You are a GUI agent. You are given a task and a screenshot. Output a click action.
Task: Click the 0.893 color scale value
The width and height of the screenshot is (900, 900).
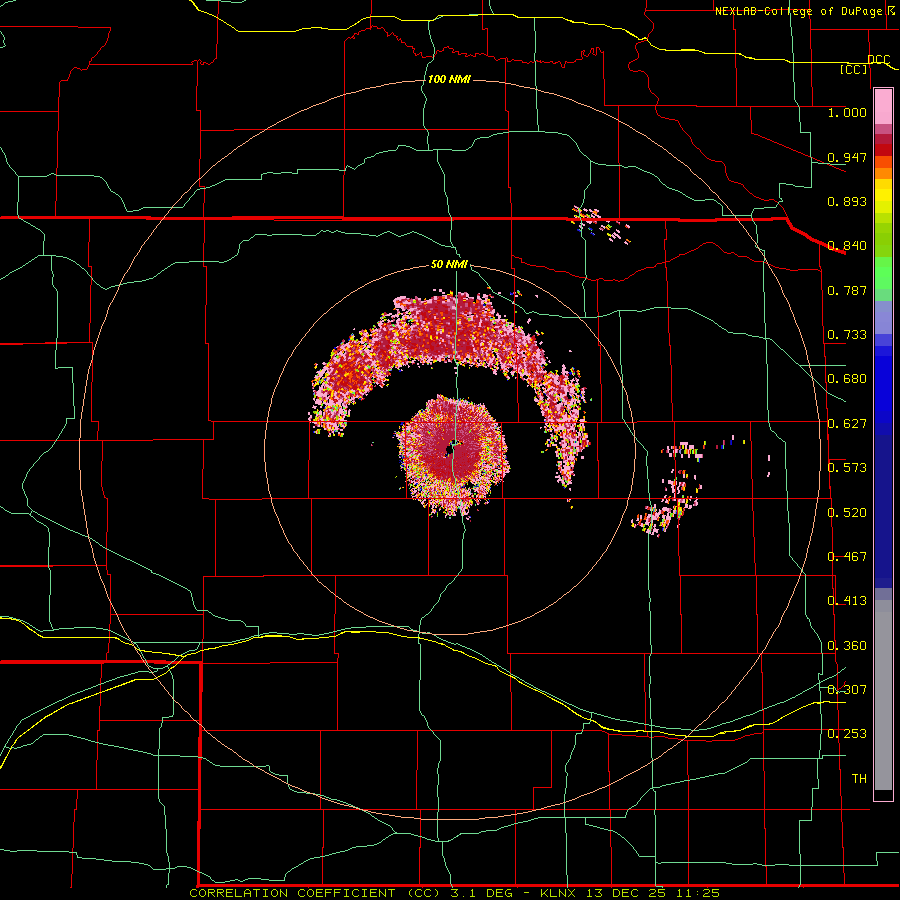[847, 201]
